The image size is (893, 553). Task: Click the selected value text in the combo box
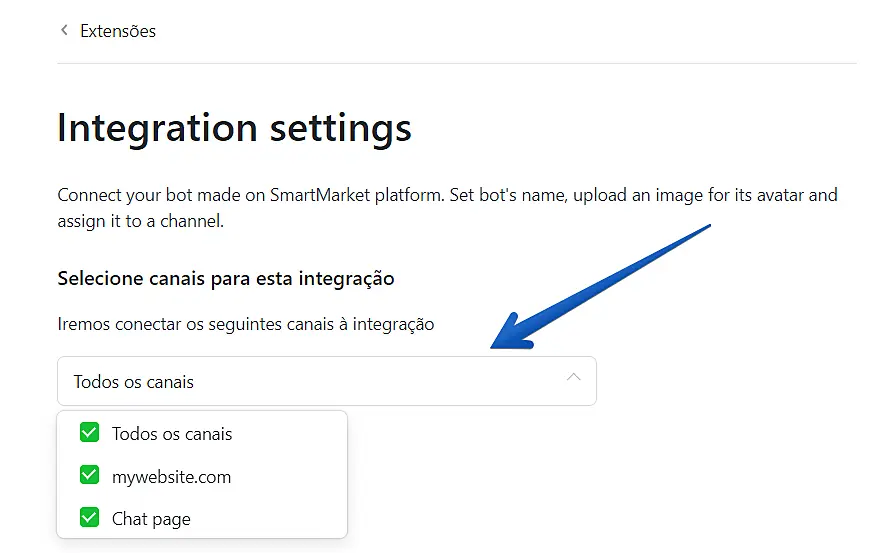(134, 382)
